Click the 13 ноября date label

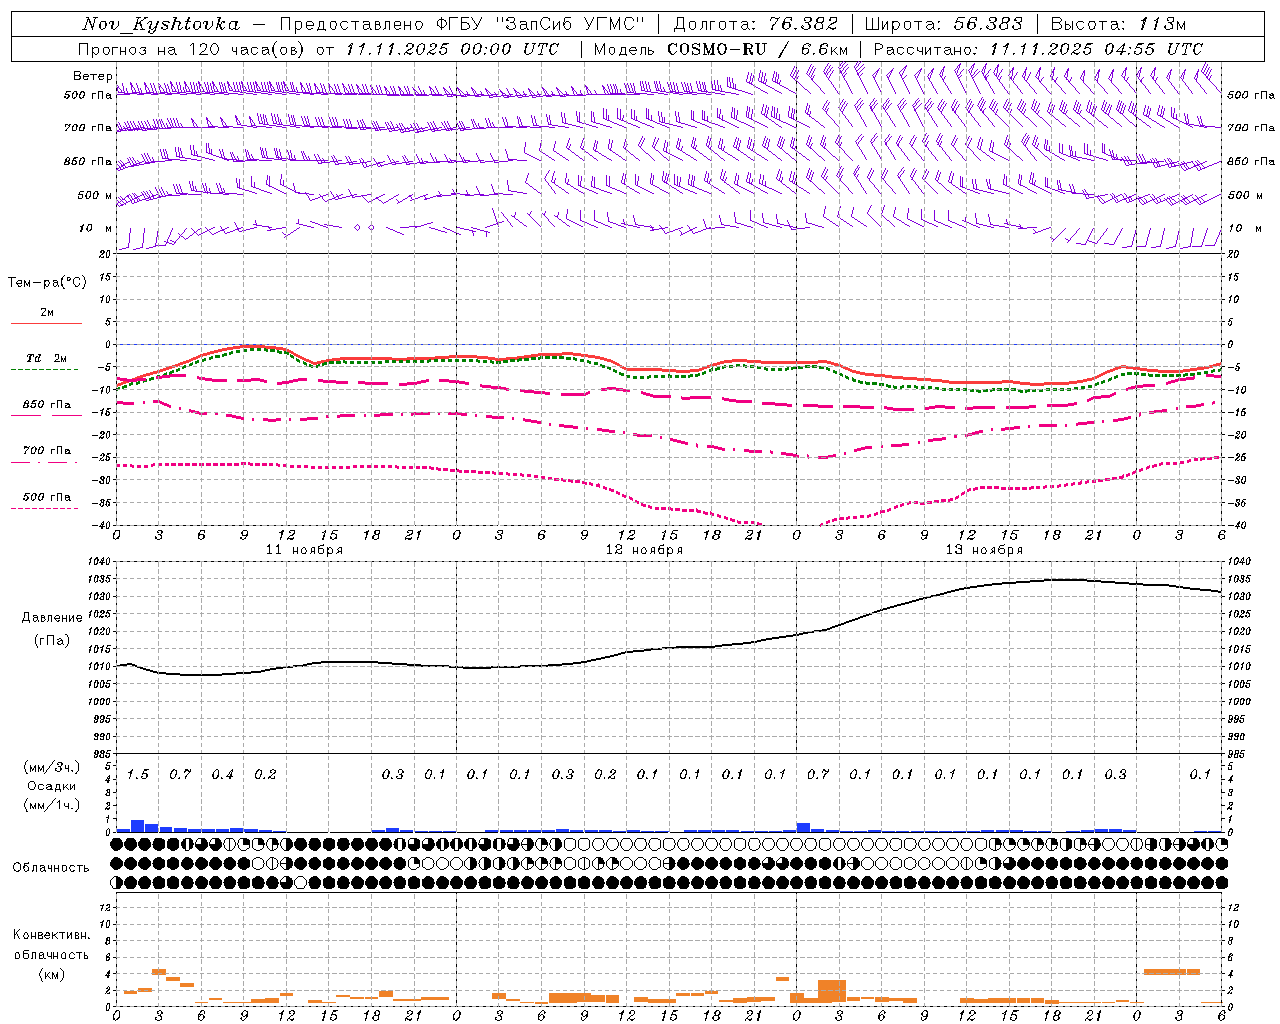coord(984,550)
